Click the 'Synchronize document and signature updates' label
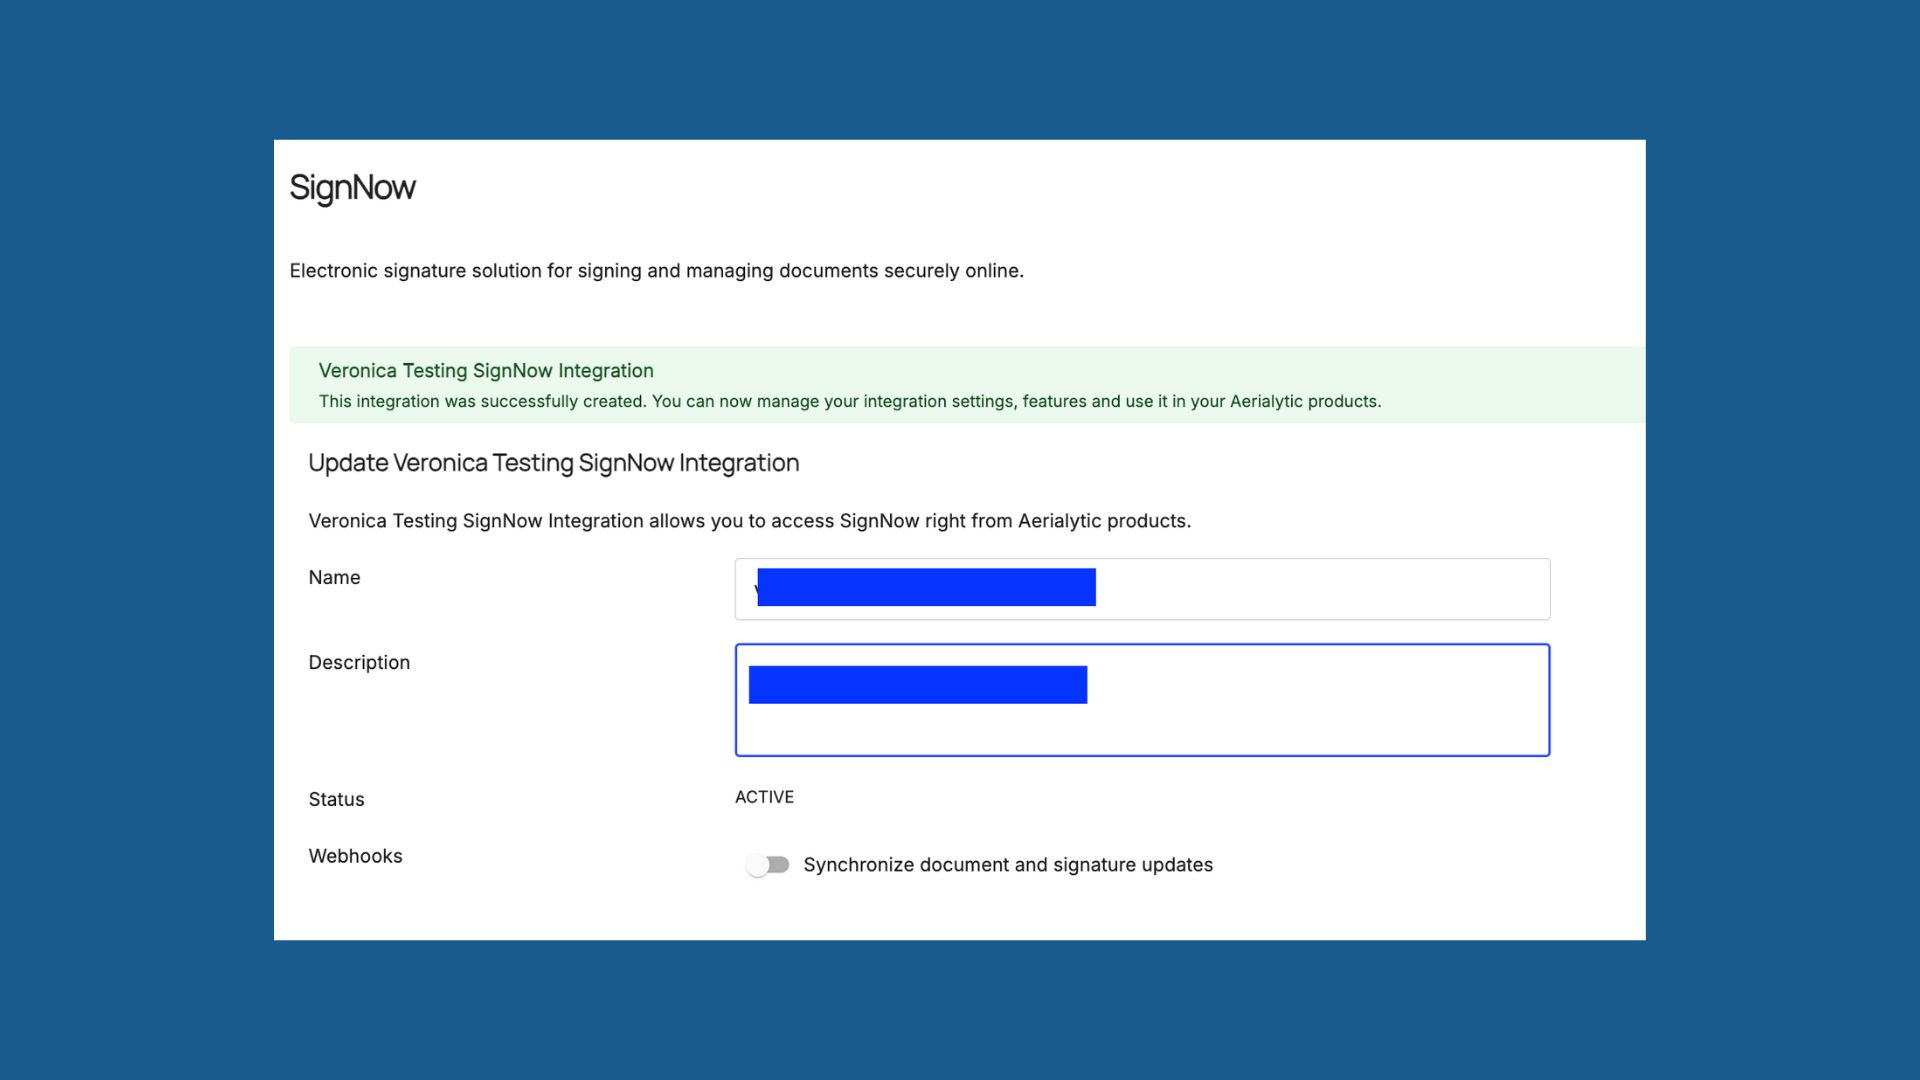The width and height of the screenshot is (1920, 1080). tap(1008, 865)
